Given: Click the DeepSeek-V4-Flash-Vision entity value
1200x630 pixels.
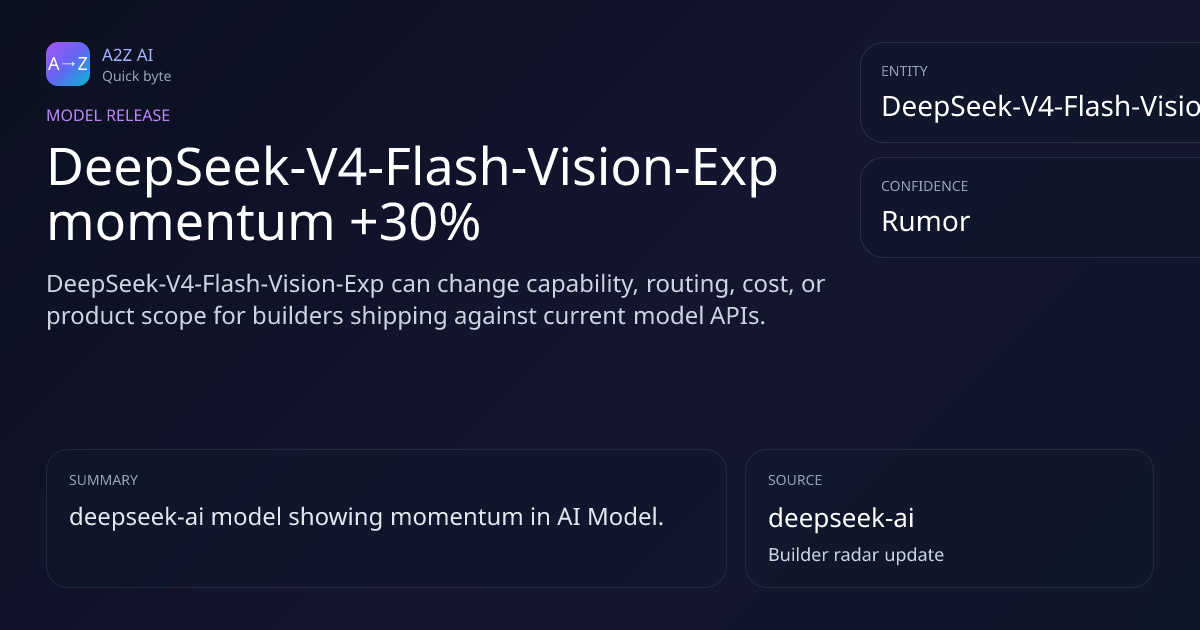Looking at the screenshot, I should click(x=1040, y=106).
